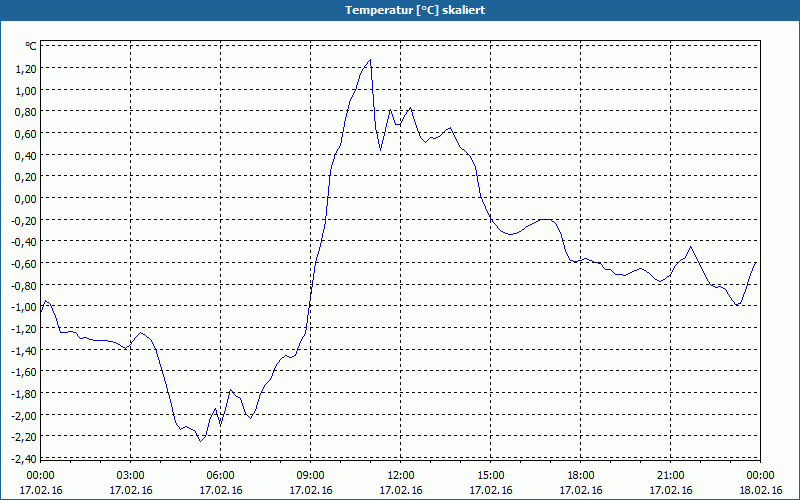Click the 0,00 zero-line label
This screenshot has width=800, height=500.
point(26,198)
